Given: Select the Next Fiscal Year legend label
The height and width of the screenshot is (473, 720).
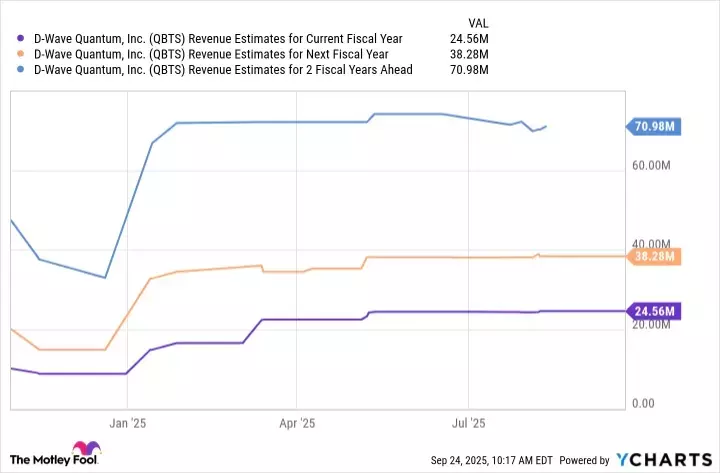Looking at the screenshot, I should (x=210, y=54).
